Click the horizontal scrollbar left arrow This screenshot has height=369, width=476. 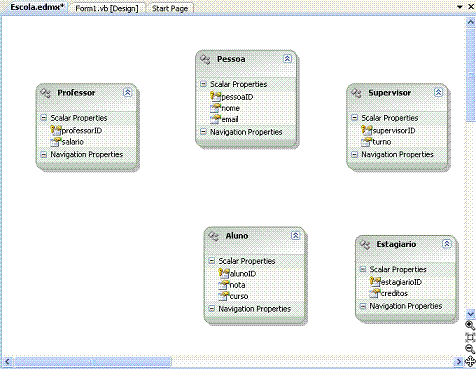(7, 361)
